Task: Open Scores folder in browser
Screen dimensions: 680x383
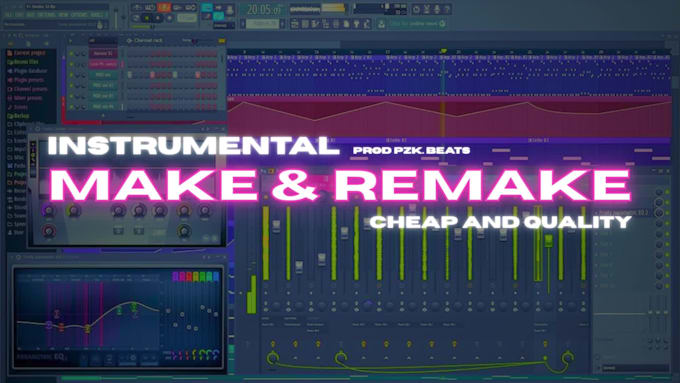Action: pos(17,107)
